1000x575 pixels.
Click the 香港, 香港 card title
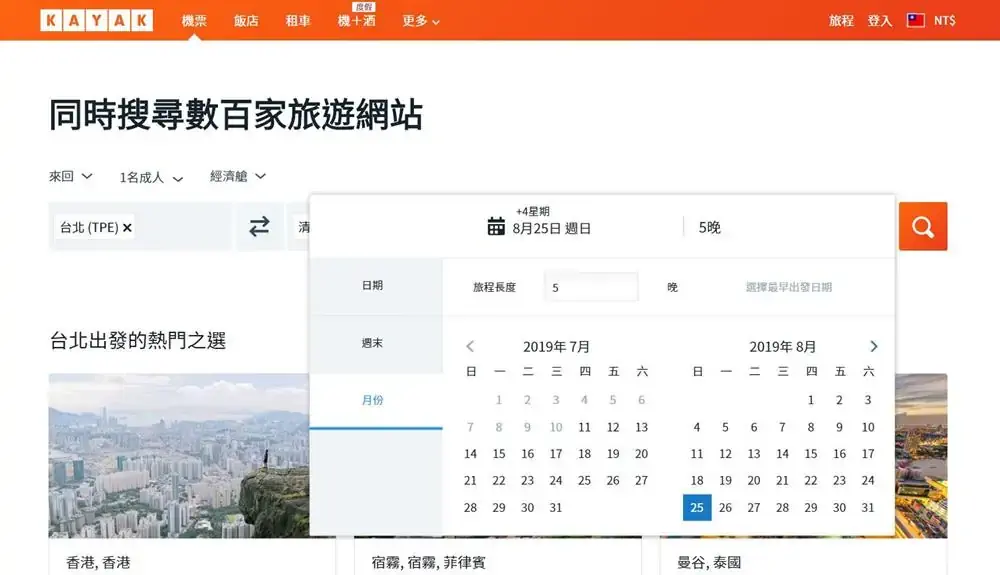pyautogui.click(x=98, y=562)
